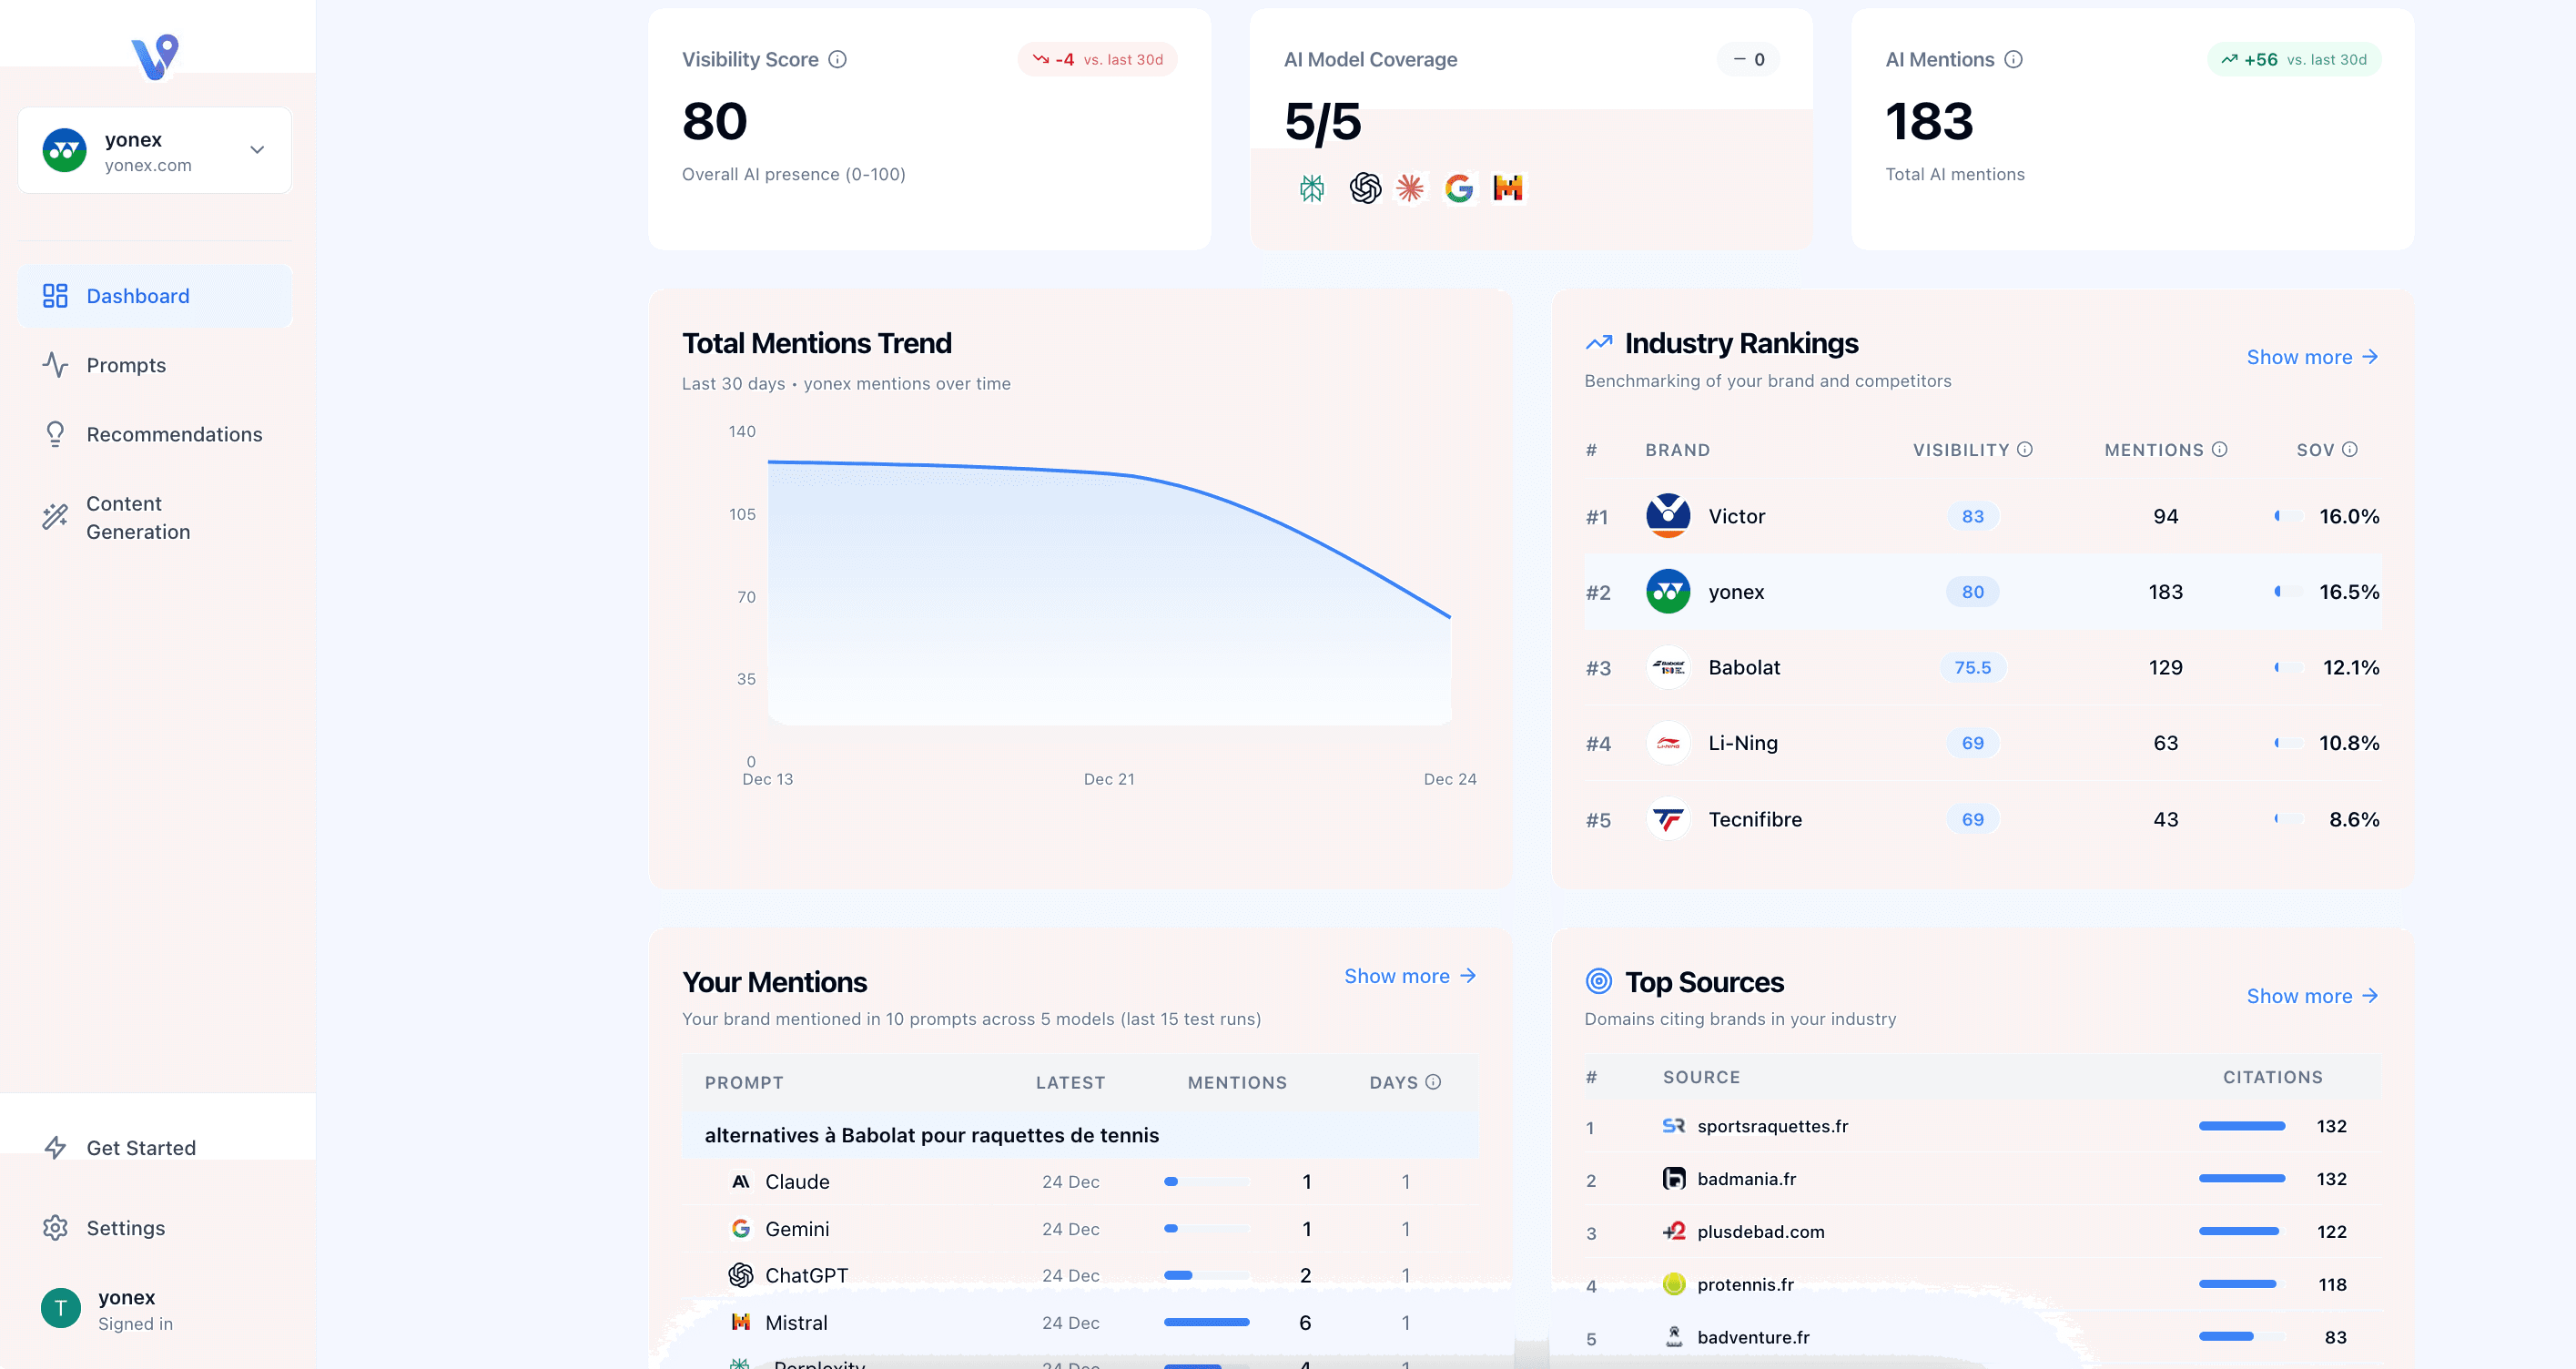Click the SOV info icon in Industry Rankings
The image size is (2576, 1369).
[2352, 449]
